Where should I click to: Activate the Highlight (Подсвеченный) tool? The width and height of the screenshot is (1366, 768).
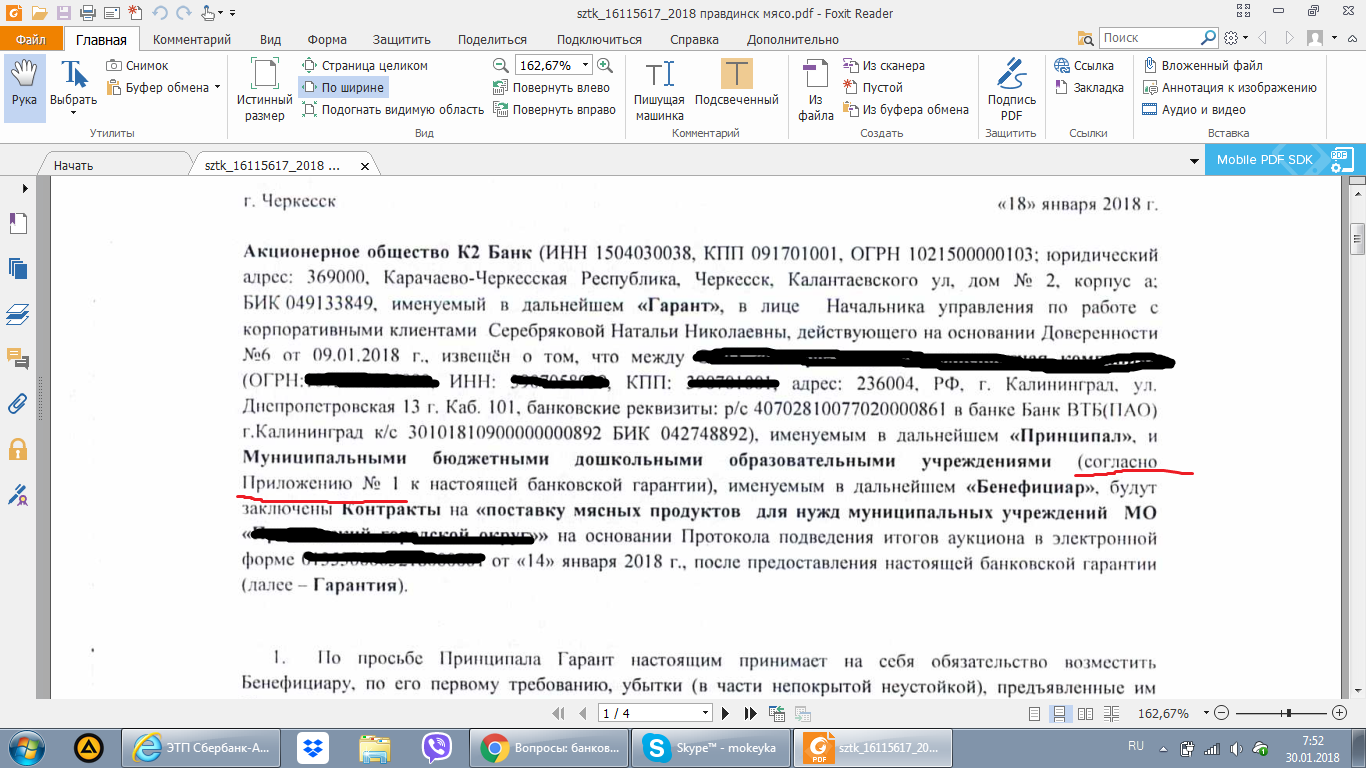click(736, 86)
